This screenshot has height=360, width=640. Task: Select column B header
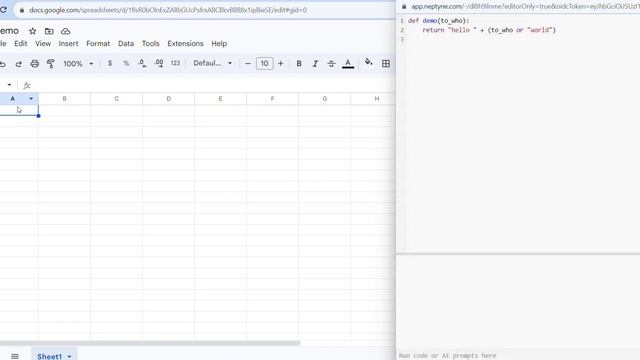click(64, 99)
